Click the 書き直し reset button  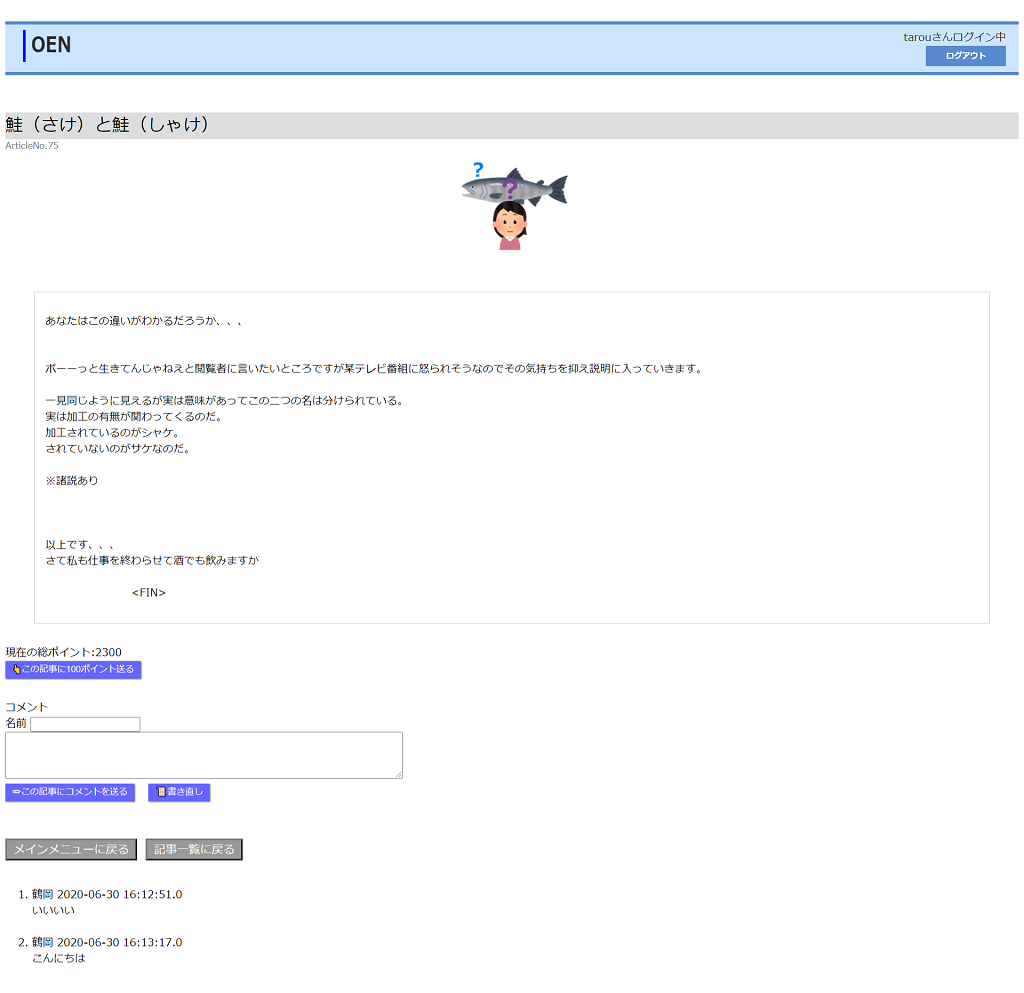(x=179, y=793)
